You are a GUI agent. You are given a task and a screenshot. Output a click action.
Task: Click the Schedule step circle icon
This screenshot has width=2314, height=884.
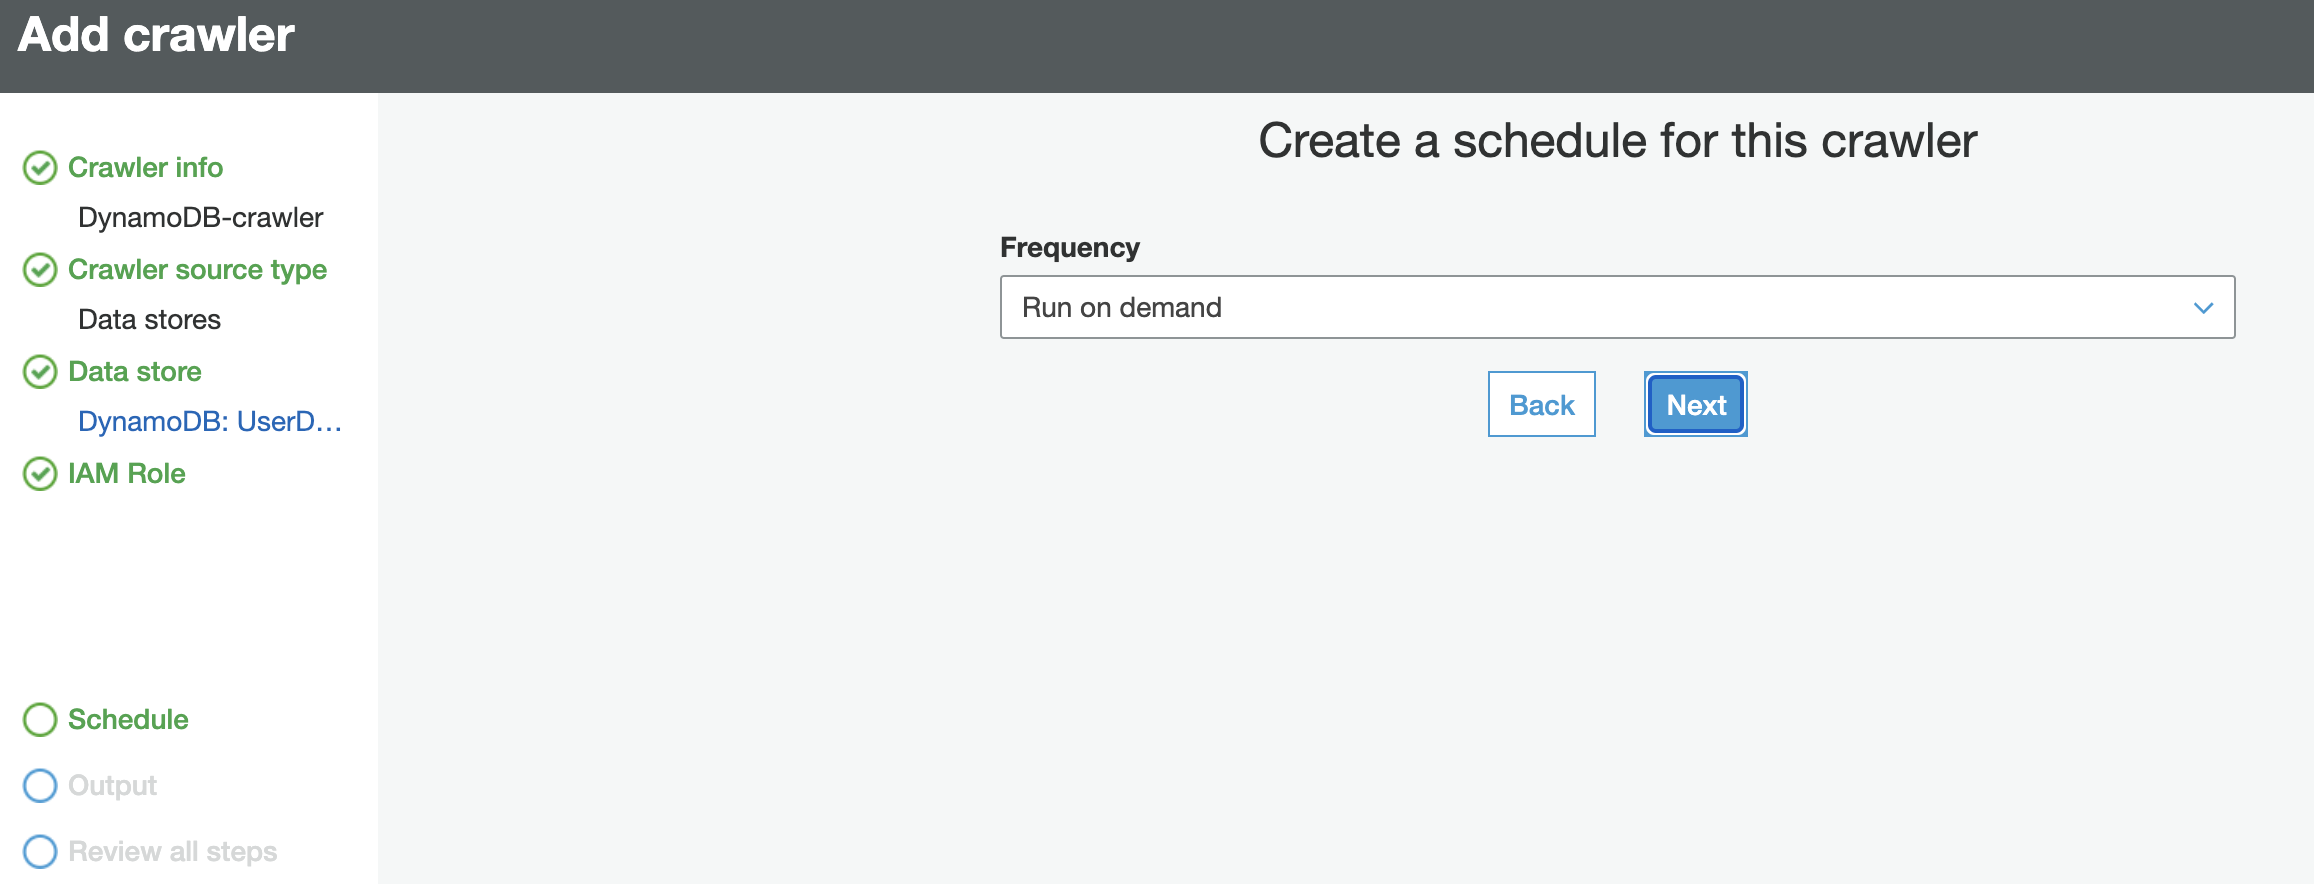[x=40, y=720]
